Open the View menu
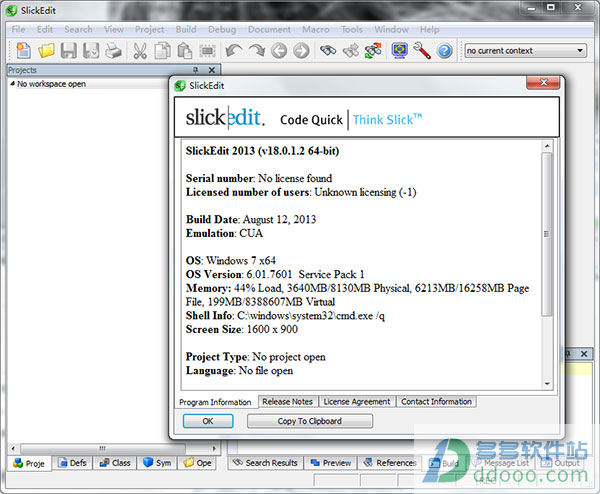 coord(114,29)
